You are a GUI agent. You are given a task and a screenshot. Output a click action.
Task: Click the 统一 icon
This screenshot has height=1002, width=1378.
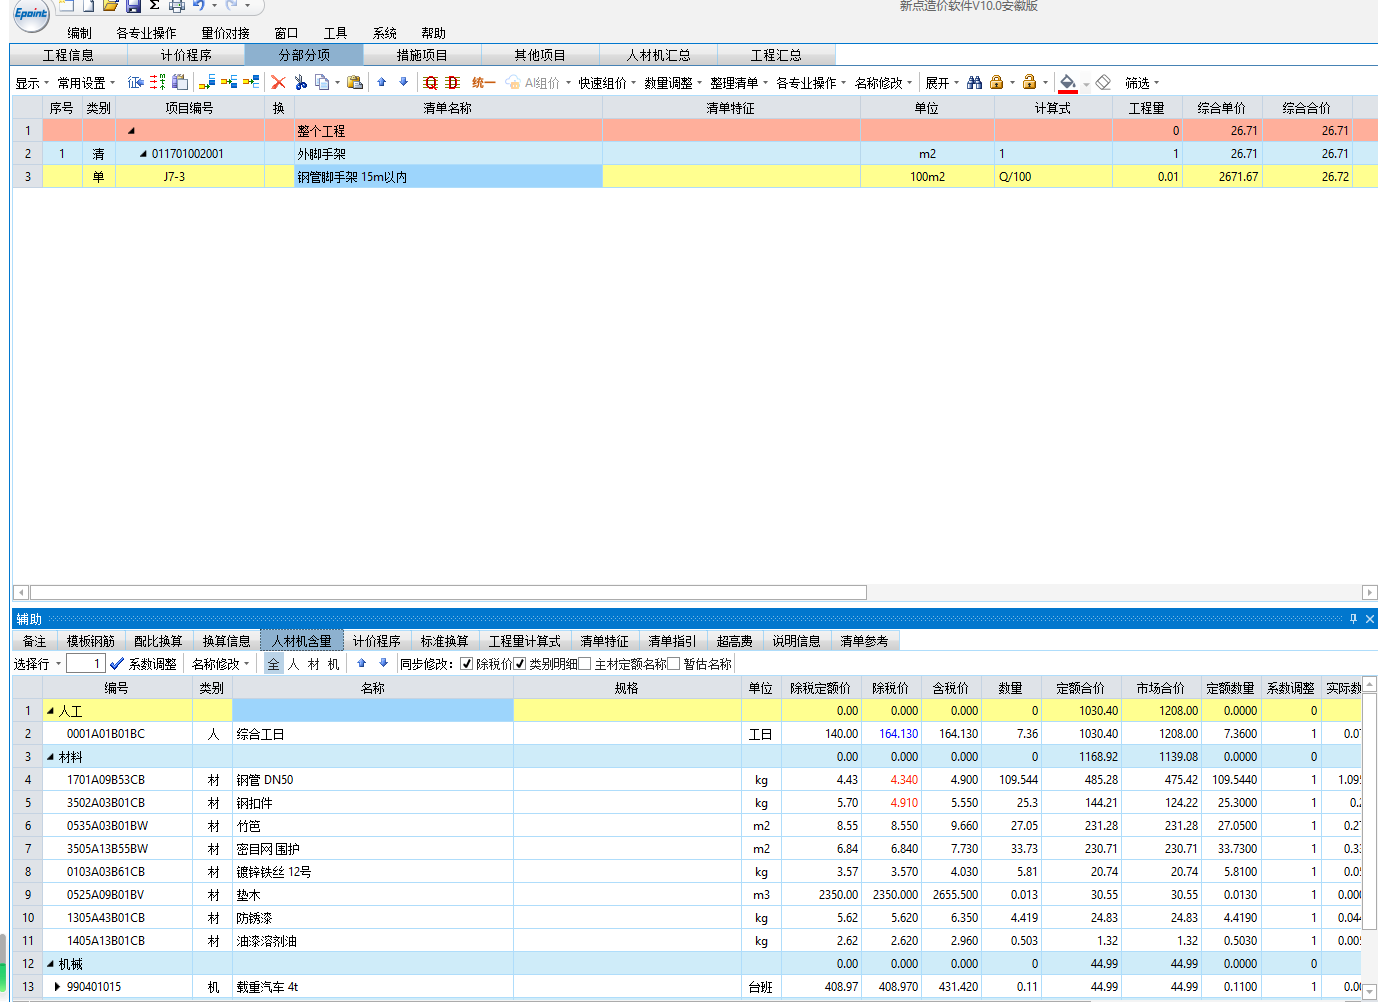coord(483,83)
